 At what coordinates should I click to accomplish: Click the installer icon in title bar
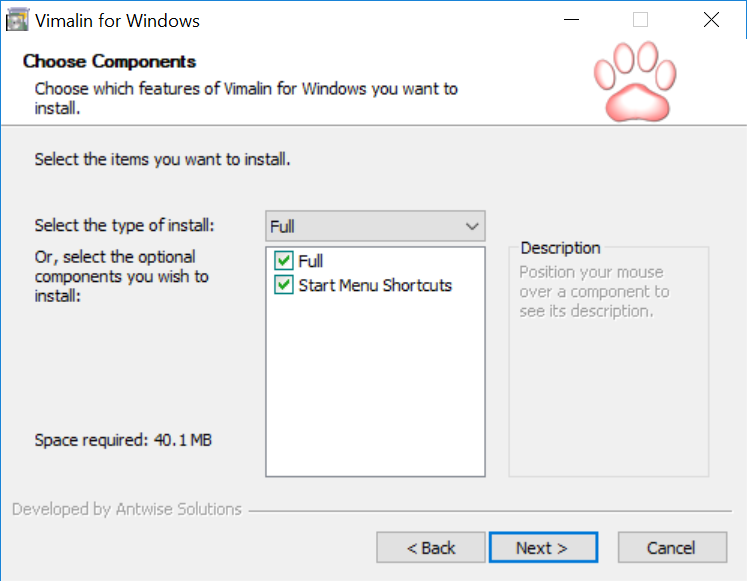click(x=17, y=20)
